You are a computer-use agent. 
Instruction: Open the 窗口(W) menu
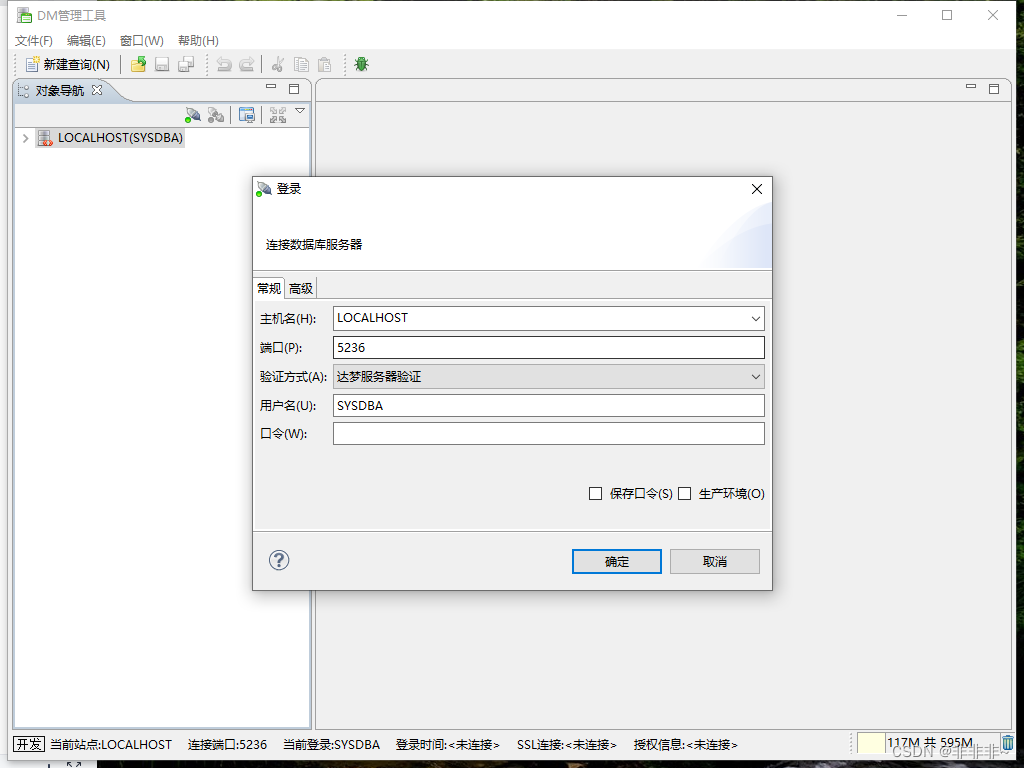pos(142,40)
